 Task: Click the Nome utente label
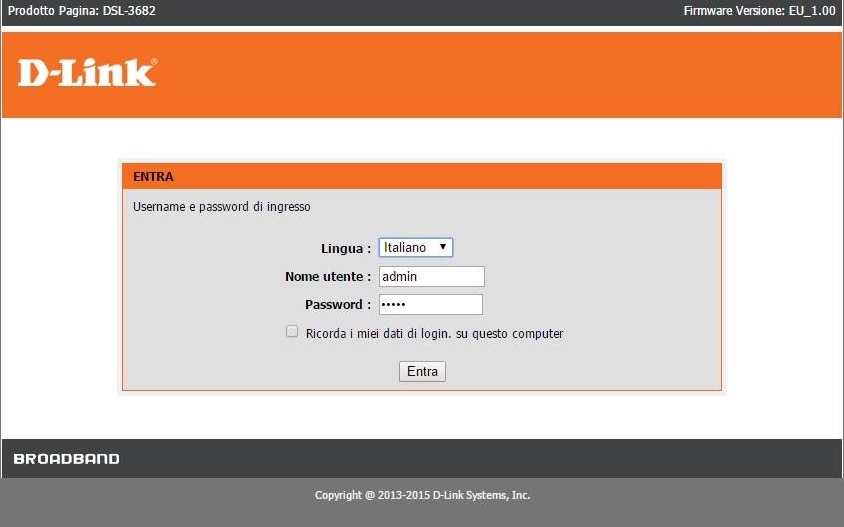[327, 277]
